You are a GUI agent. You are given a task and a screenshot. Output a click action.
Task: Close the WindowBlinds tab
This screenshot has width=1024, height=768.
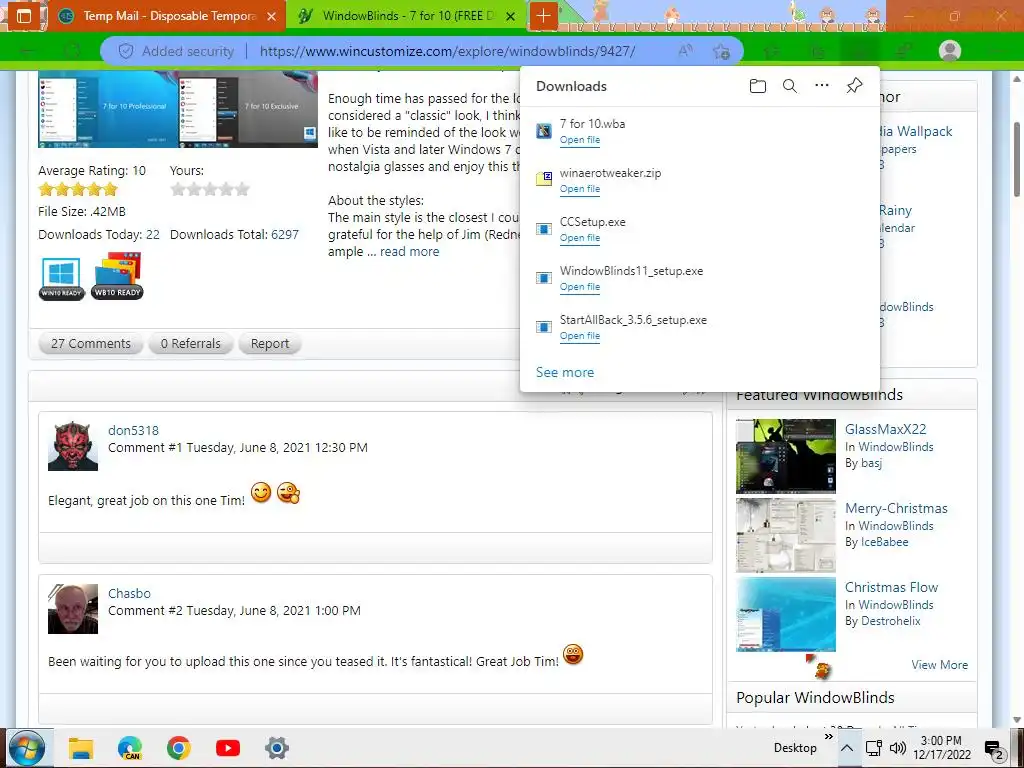[512, 16]
